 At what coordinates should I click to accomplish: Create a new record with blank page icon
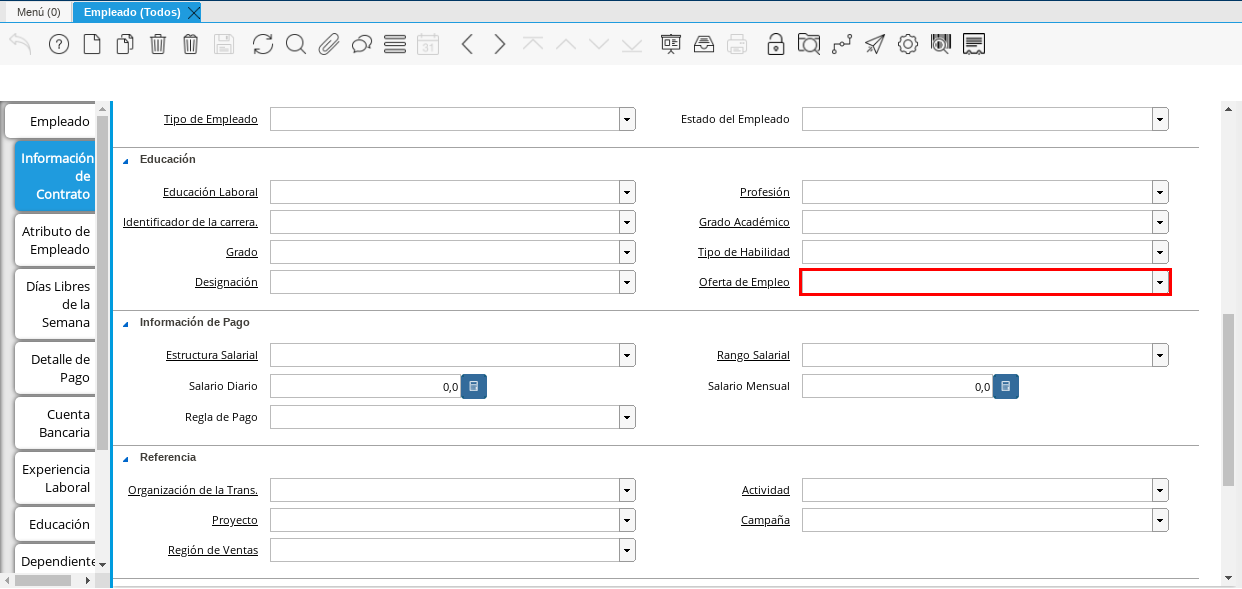click(92, 44)
